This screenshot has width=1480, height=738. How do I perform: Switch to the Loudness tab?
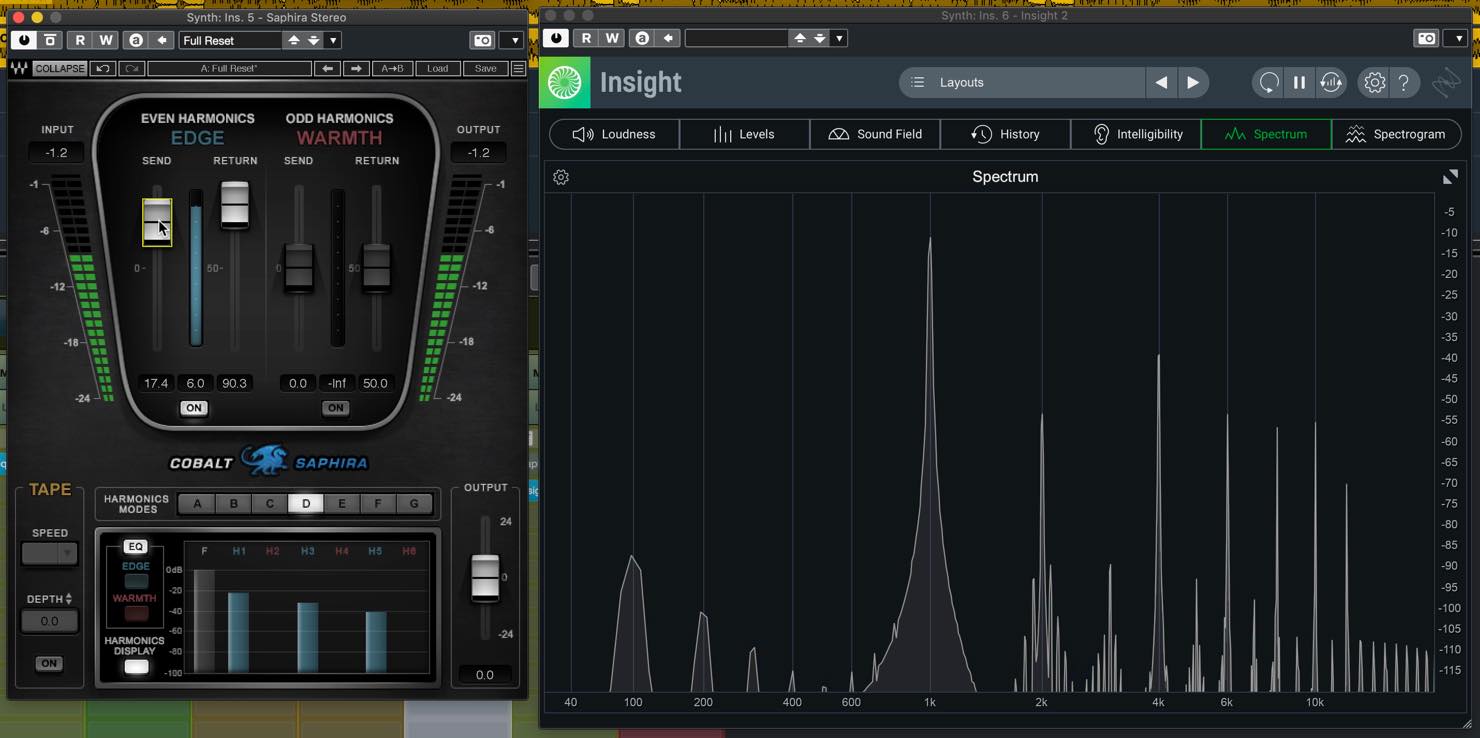point(614,134)
